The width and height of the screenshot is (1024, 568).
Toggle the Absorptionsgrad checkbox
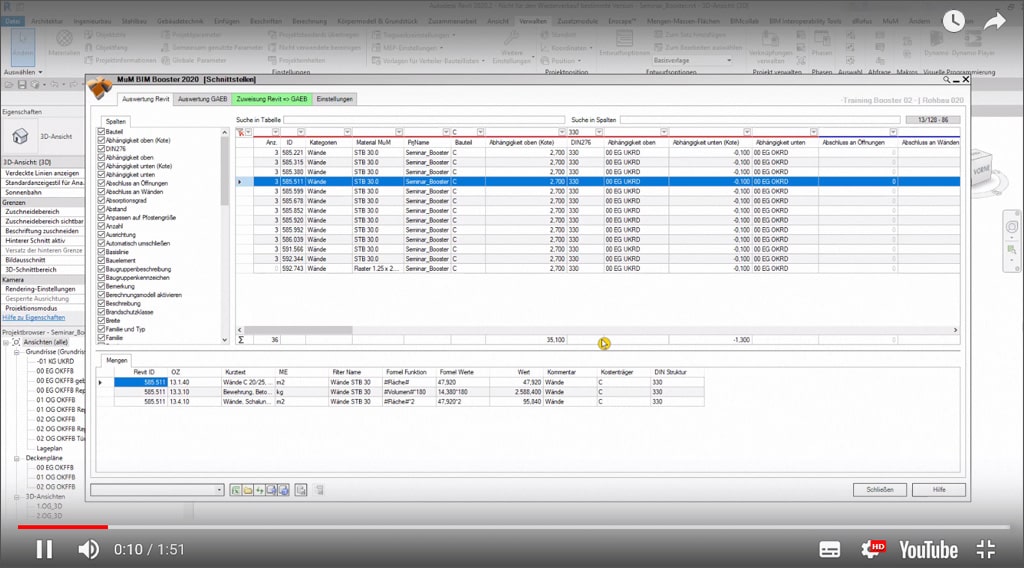(x=101, y=200)
